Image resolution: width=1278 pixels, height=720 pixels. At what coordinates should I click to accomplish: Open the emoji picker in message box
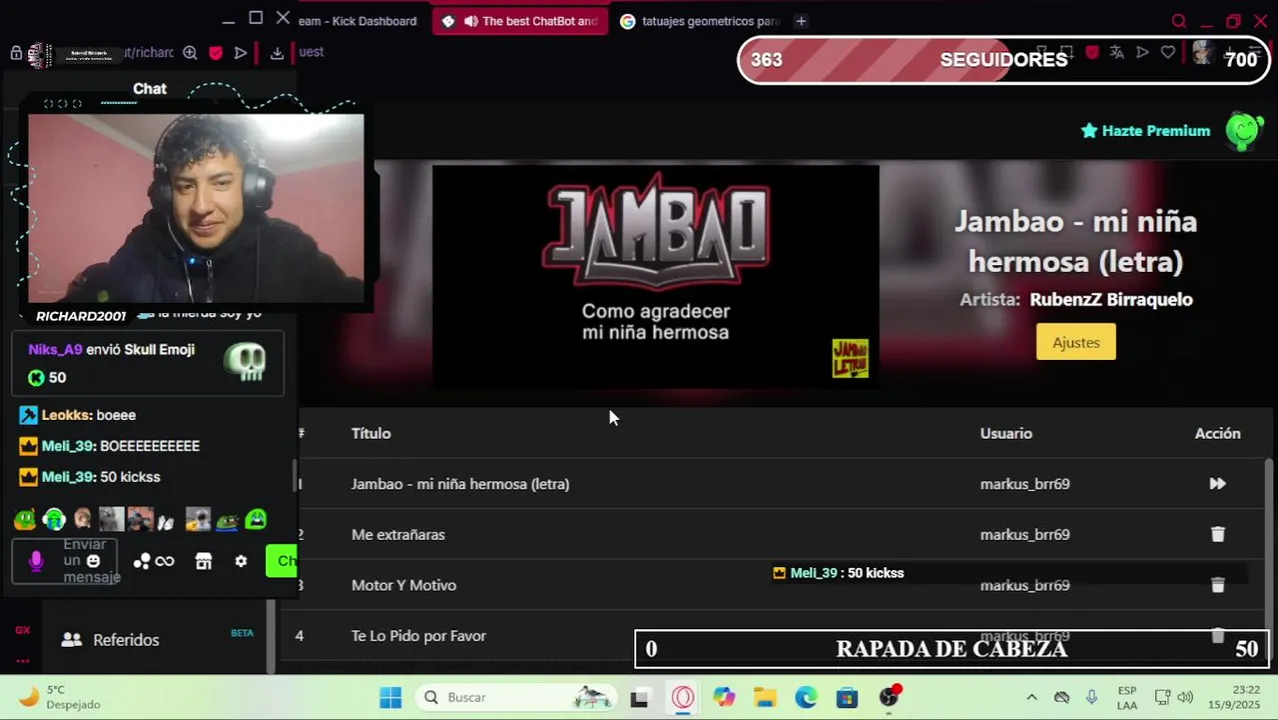coord(93,561)
